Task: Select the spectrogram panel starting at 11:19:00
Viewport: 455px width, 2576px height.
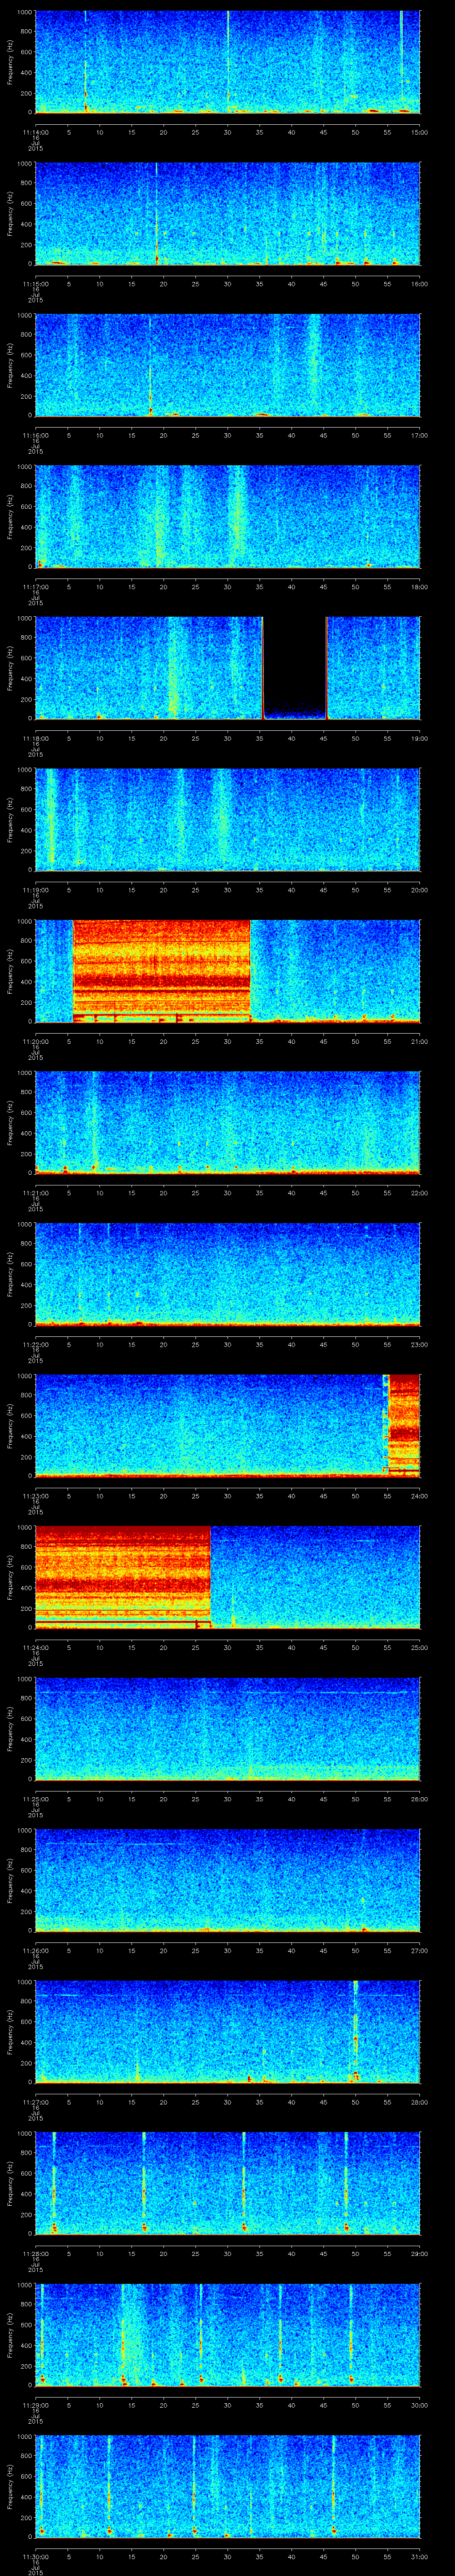Action: coord(228,819)
